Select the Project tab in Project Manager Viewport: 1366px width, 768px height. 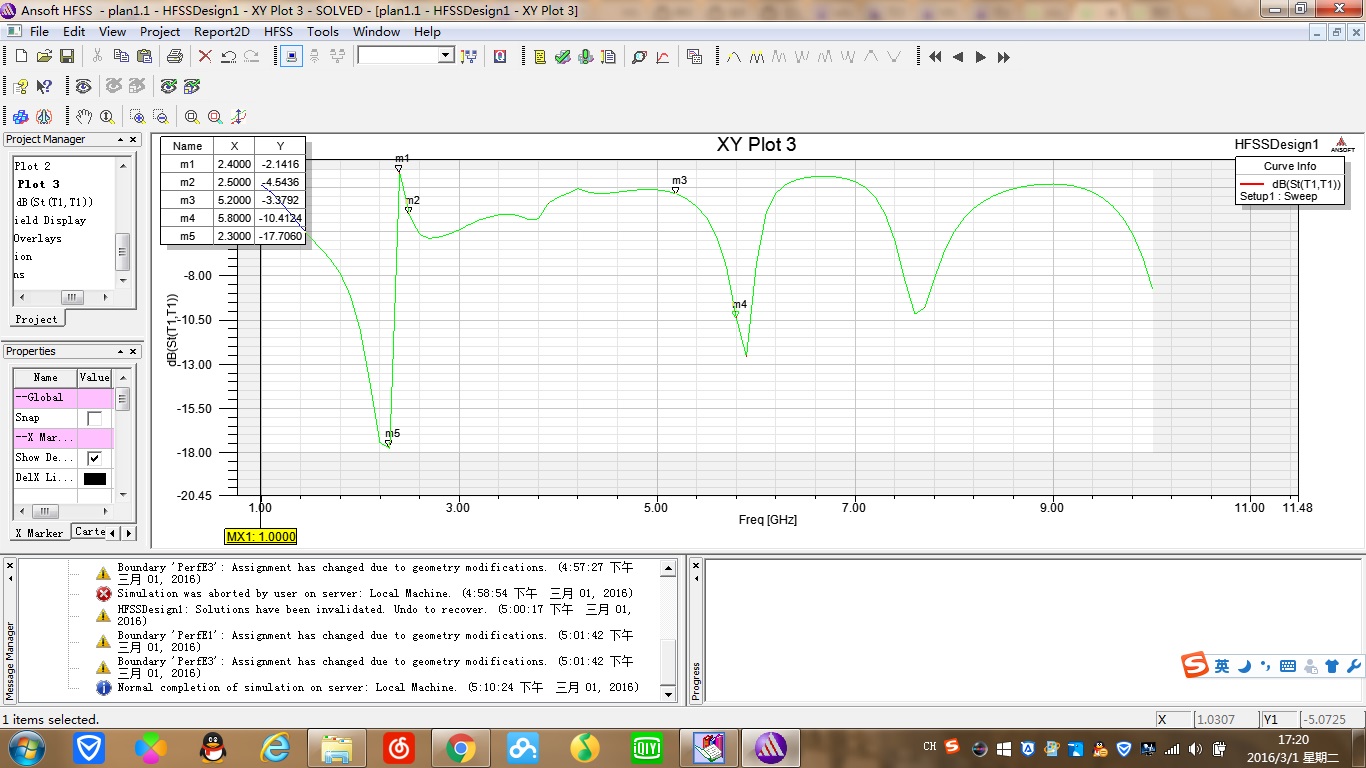pos(36,319)
